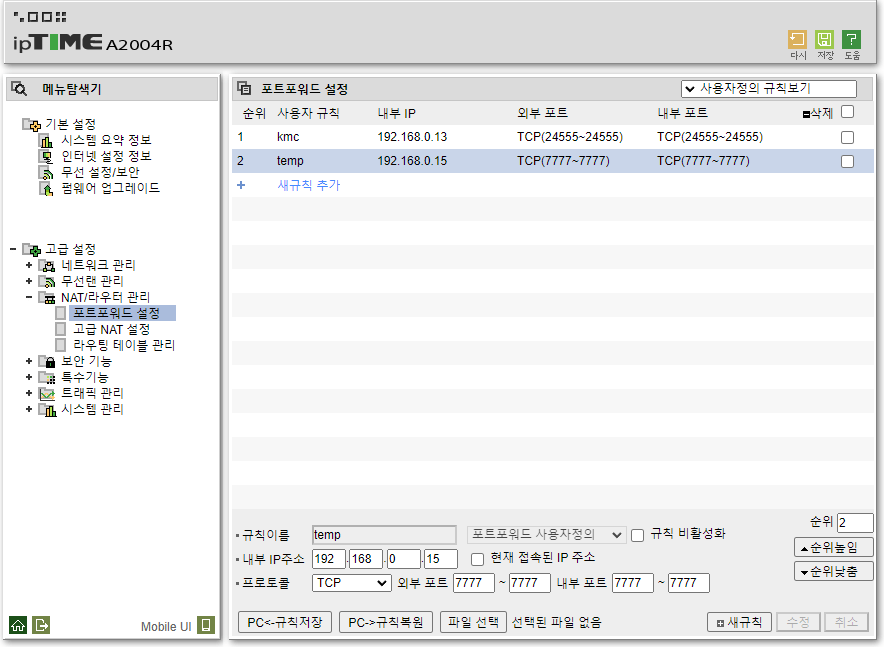This screenshot has height=662, width=892.
Task: Click the 트래픽 관리 icon
Action: coord(47,393)
